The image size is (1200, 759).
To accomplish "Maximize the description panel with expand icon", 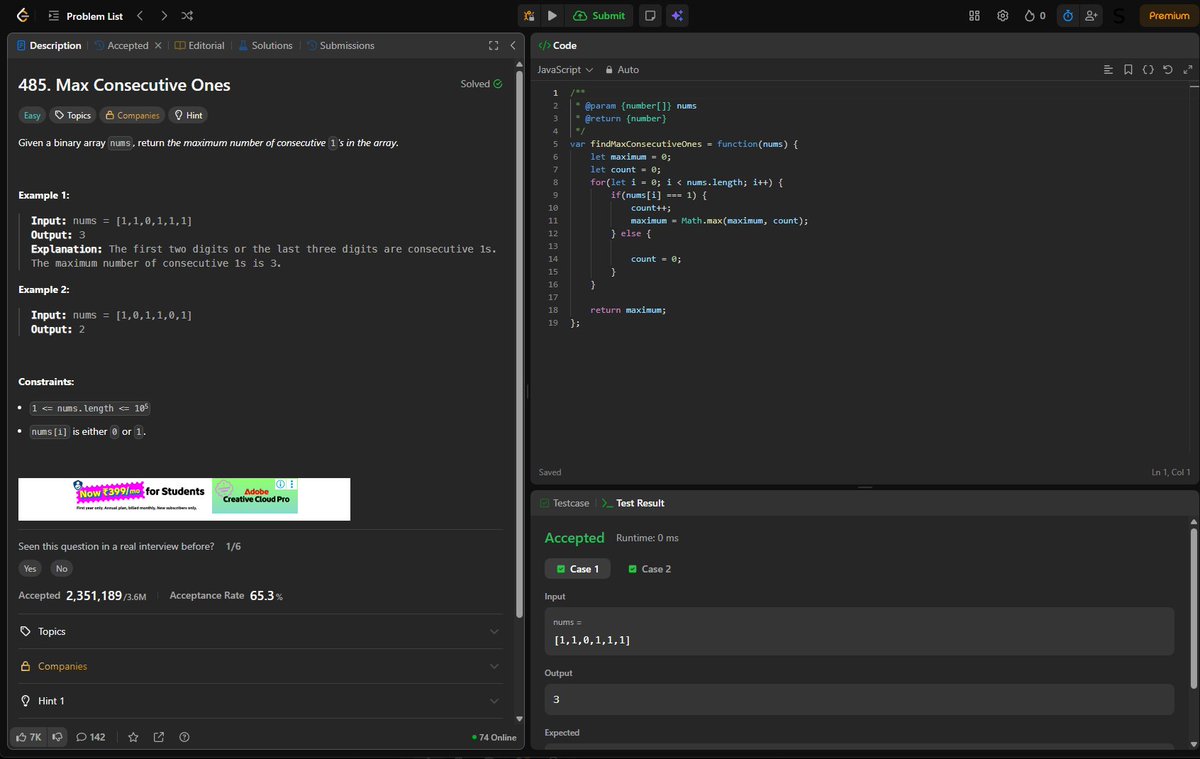I will [x=493, y=46].
